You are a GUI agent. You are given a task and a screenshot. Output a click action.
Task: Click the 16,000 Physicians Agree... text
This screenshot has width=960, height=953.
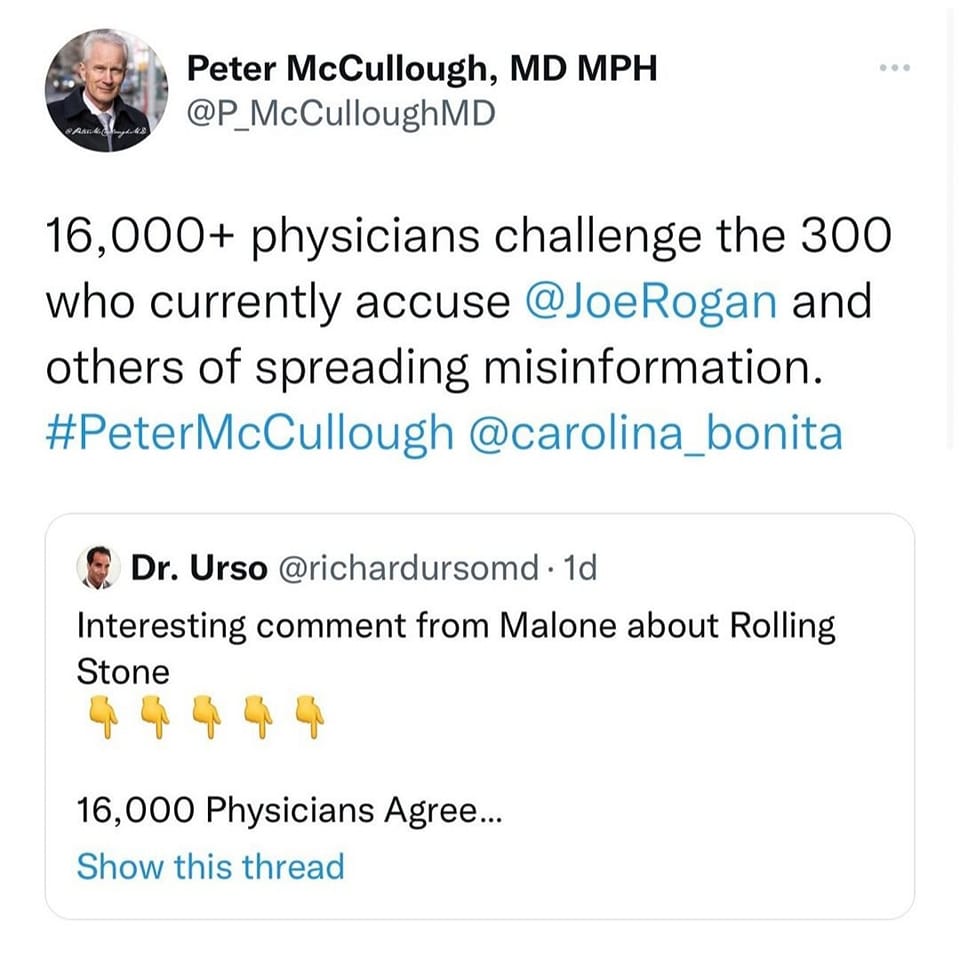(290, 811)
